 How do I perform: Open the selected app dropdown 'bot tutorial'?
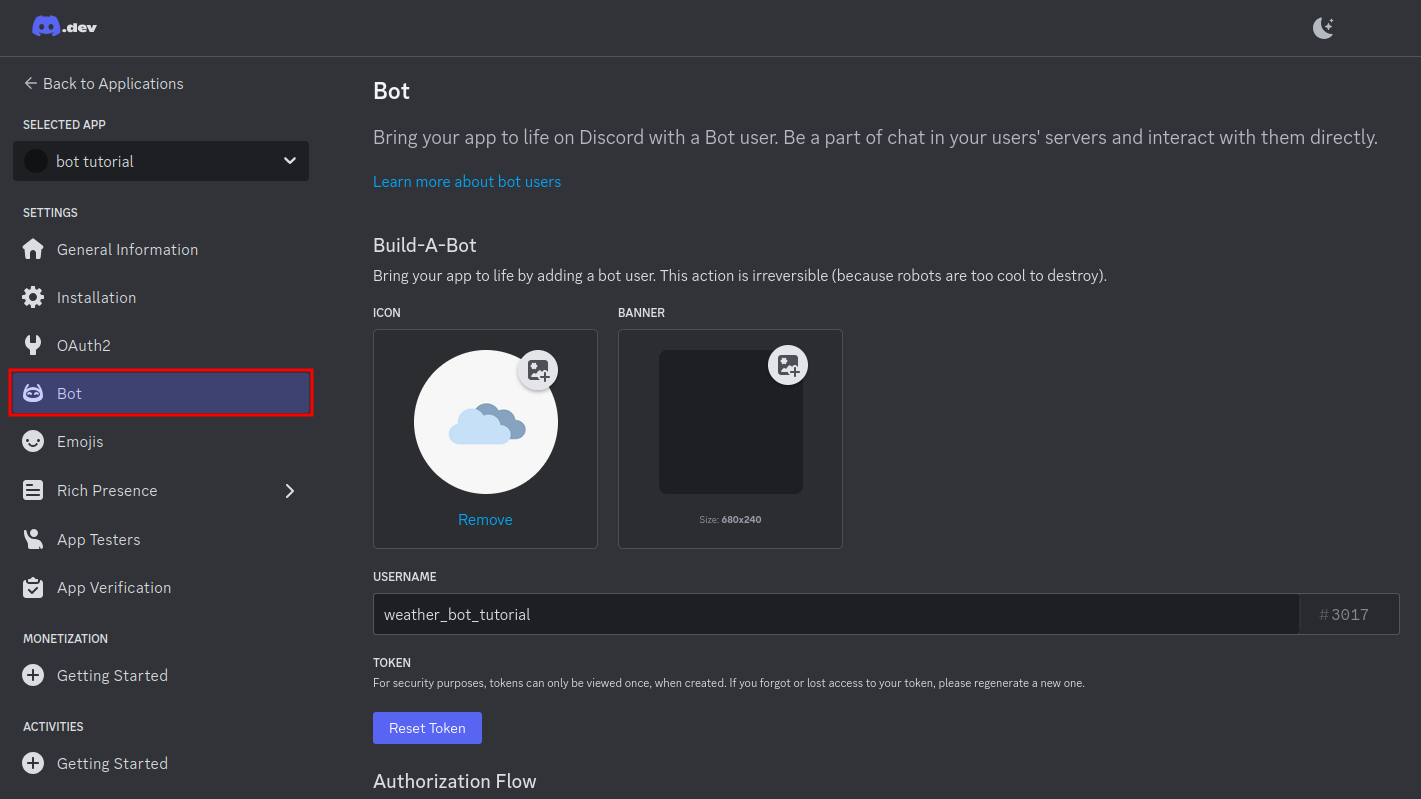point(161,161)
